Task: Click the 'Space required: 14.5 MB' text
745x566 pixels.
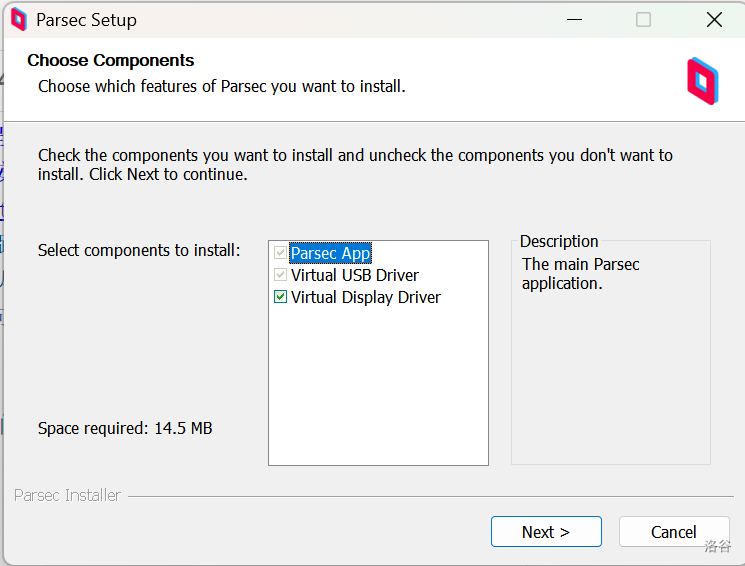Action: coord(125,428)
